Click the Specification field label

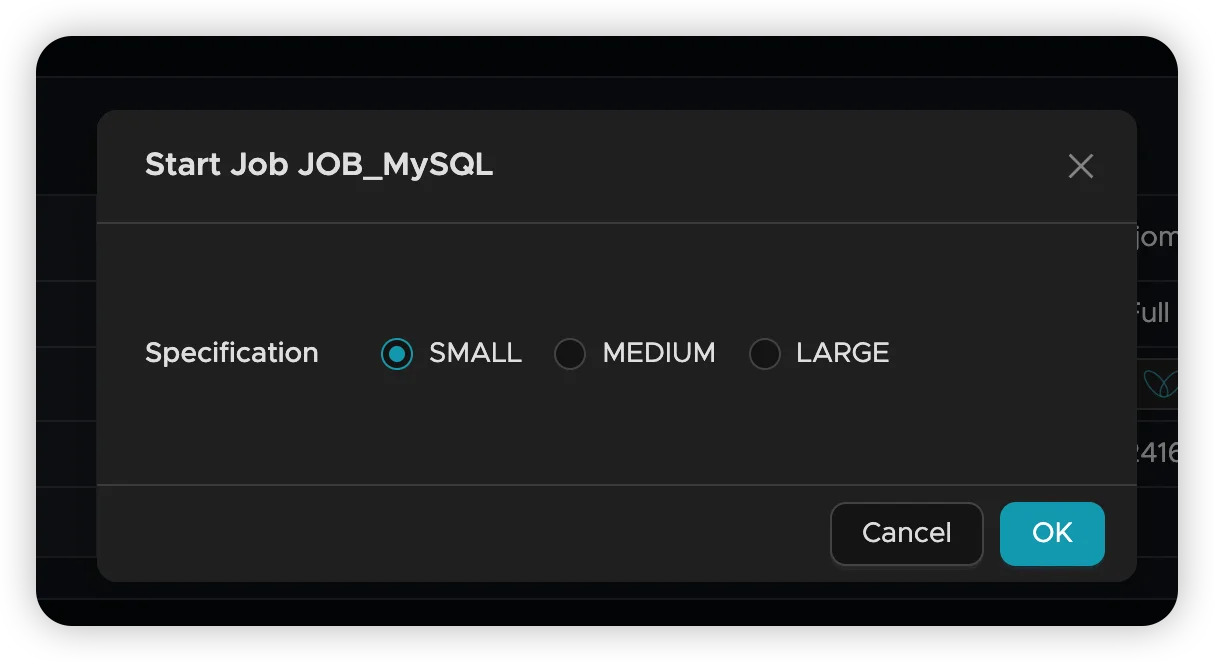pyautogui.click(x=232, y=353)
